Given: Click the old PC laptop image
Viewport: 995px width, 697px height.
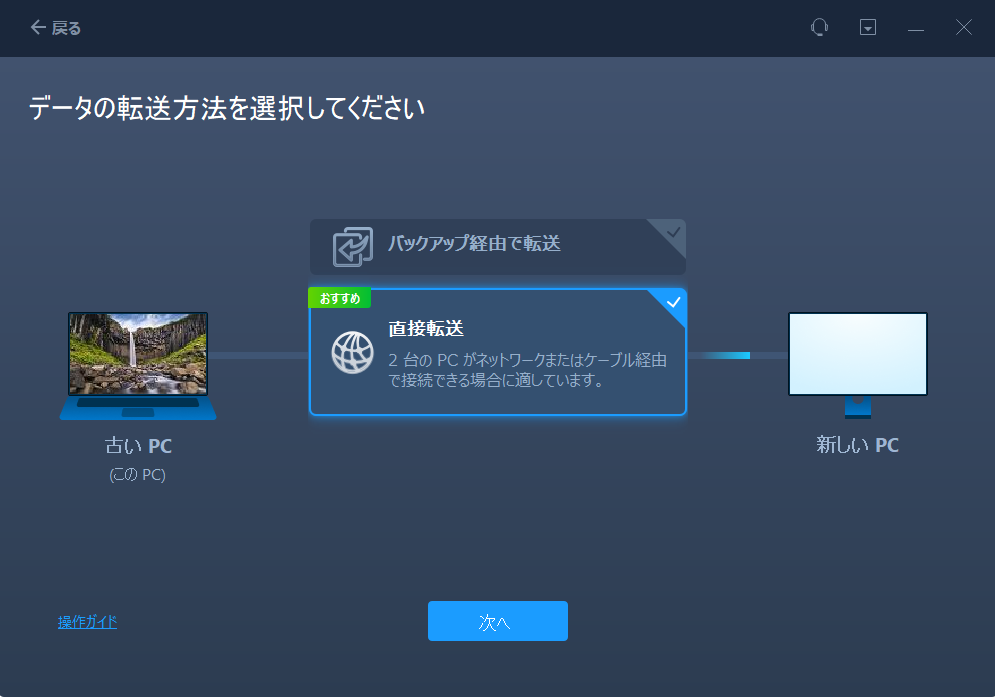Looking at the screenshot, I should point(138,366).
